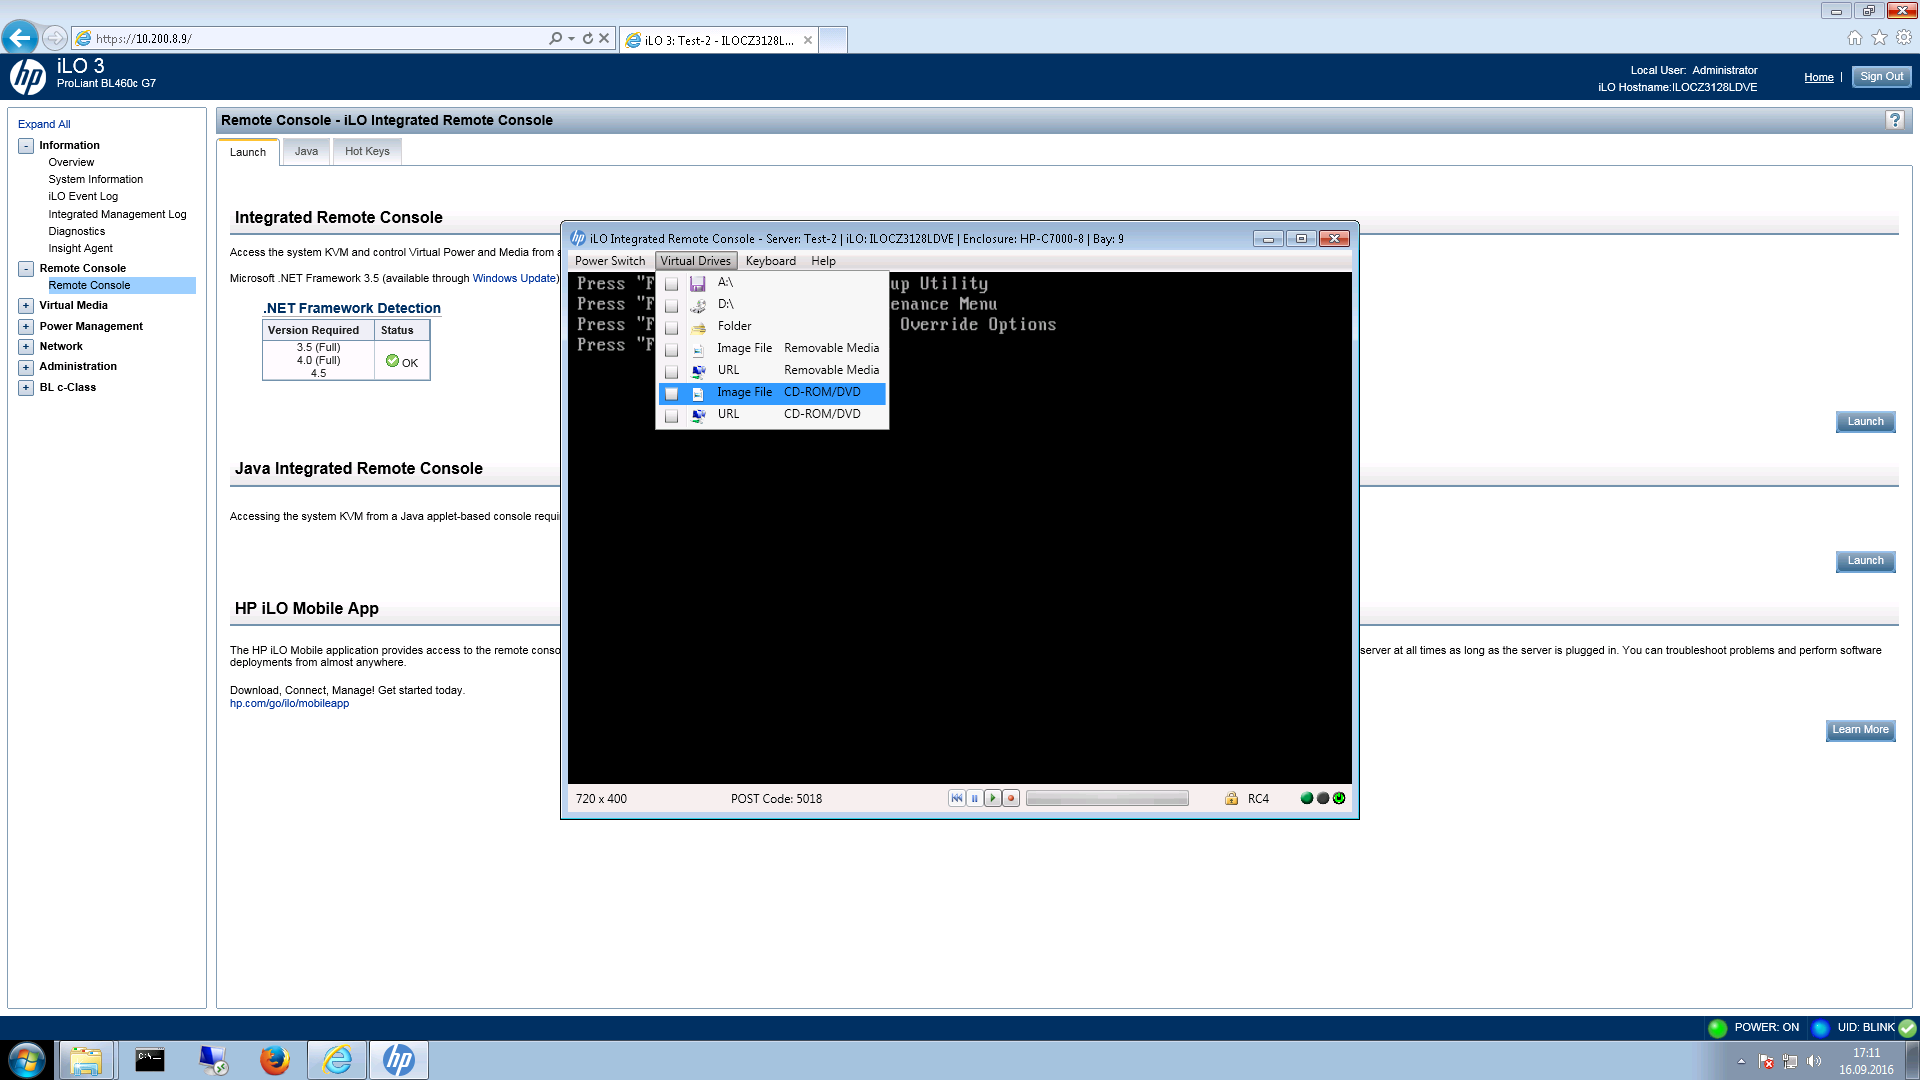Expand the BL c-Class tree node
Viewport: 1920px width, 1080px height.
tap(26, 388)
